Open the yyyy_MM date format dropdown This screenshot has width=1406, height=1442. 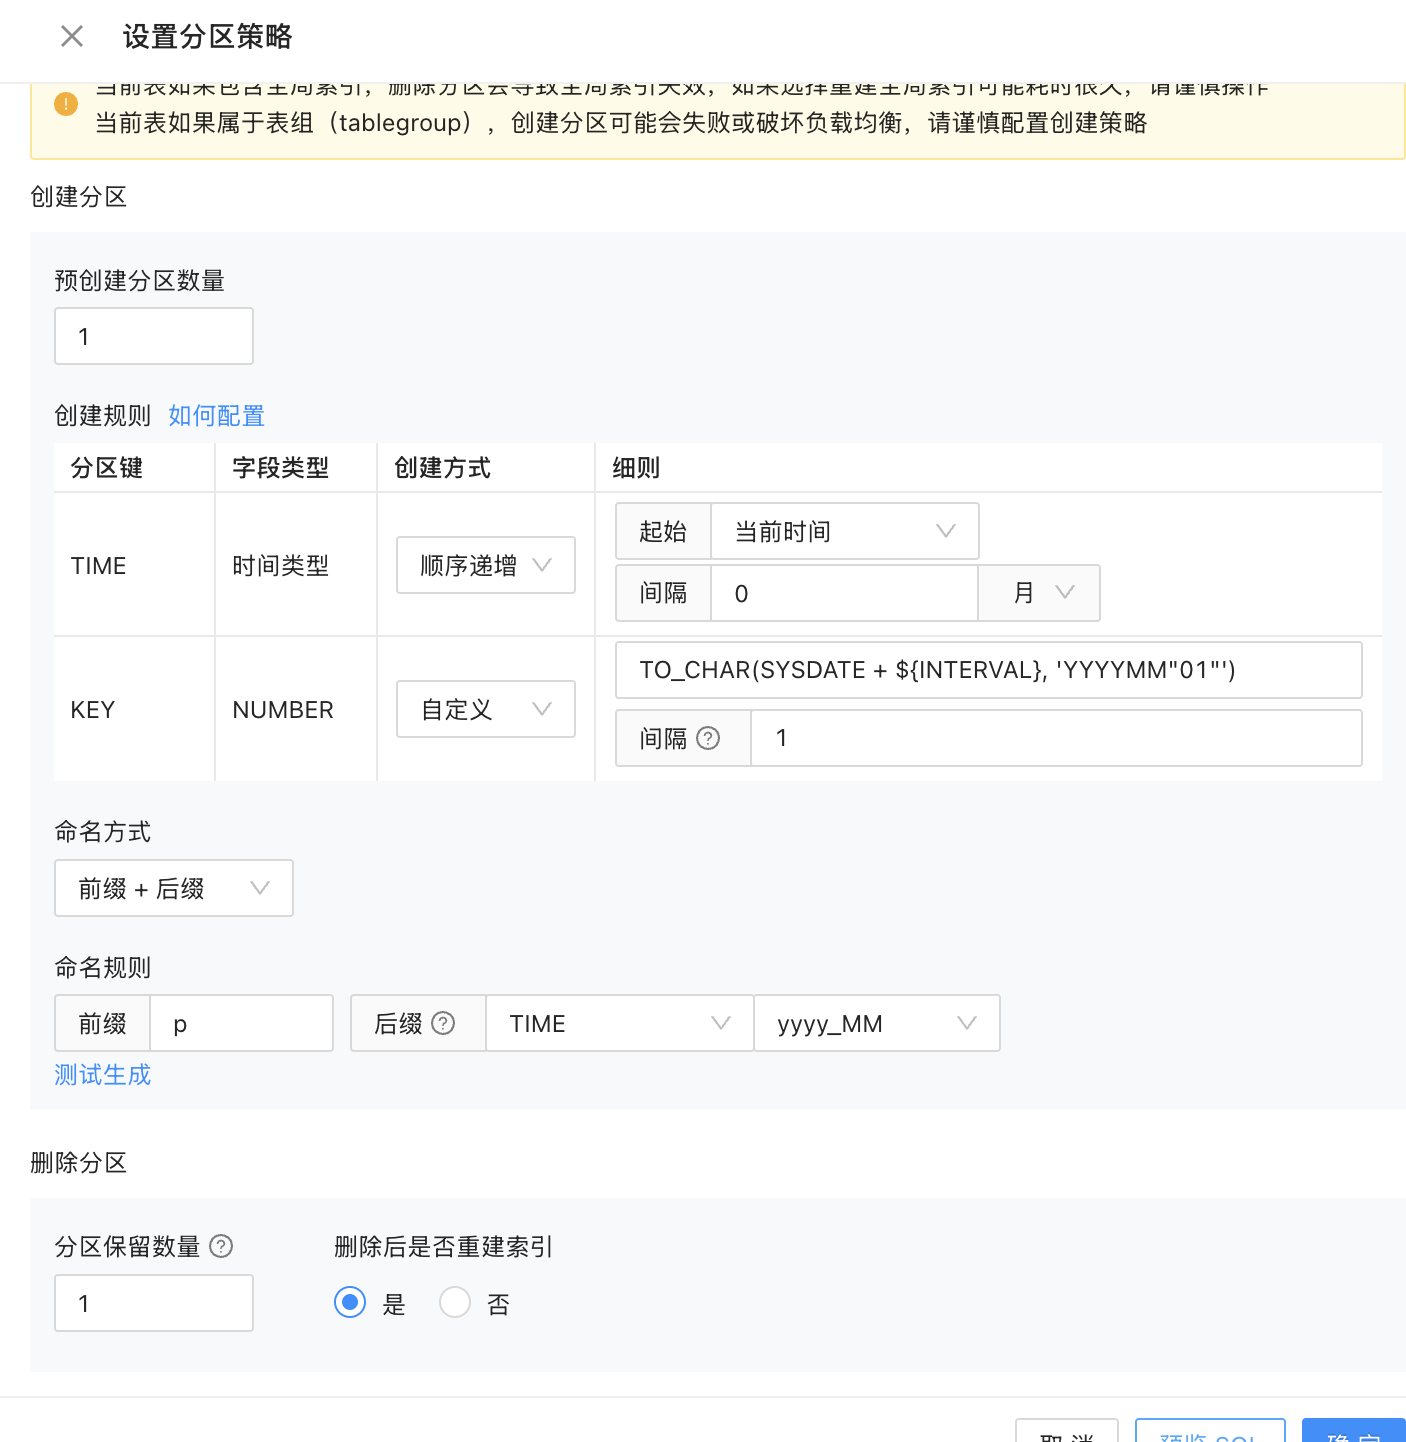876,1023
